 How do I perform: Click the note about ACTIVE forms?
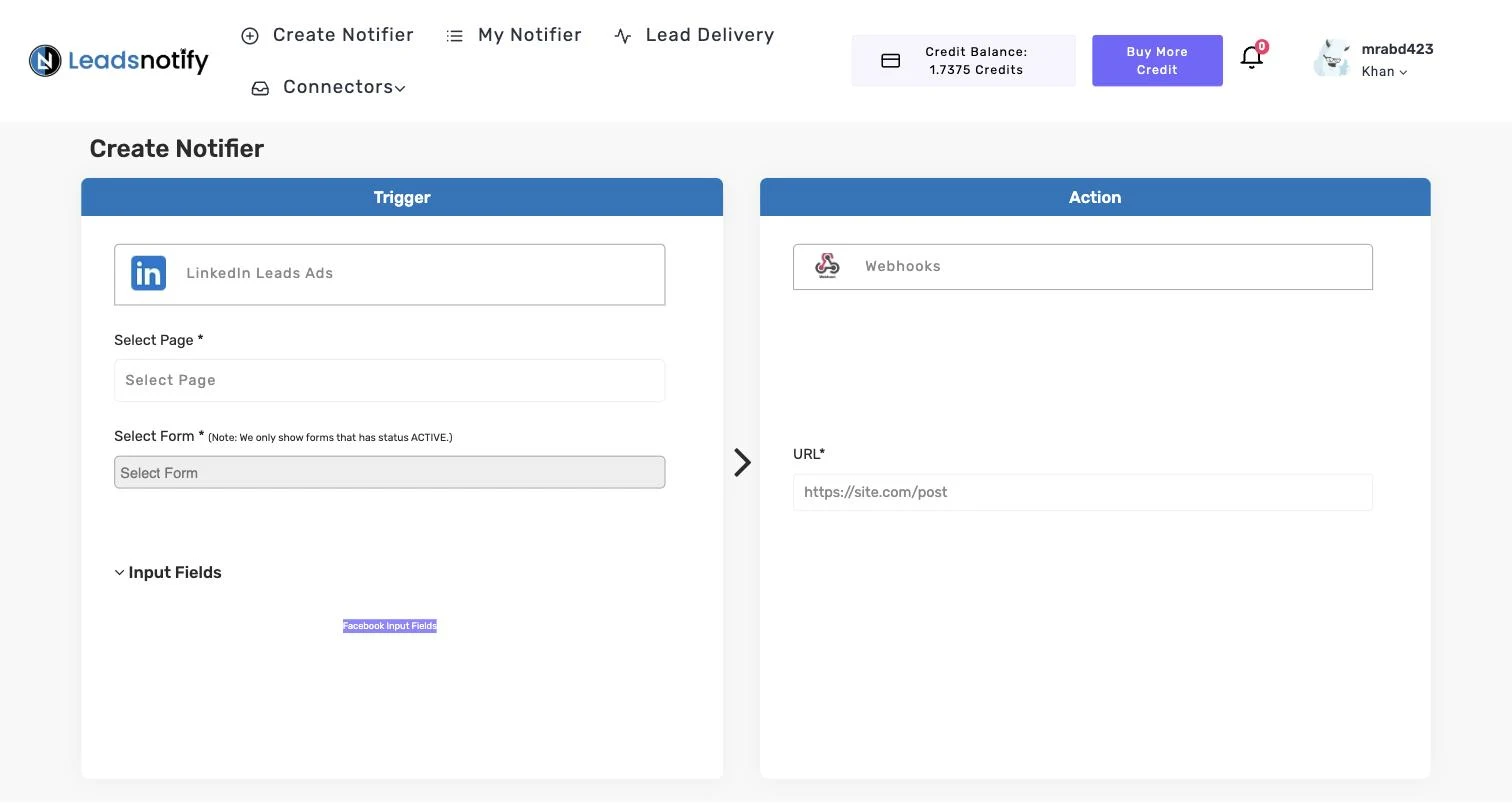pyautogui.click(x=330, y=437)
